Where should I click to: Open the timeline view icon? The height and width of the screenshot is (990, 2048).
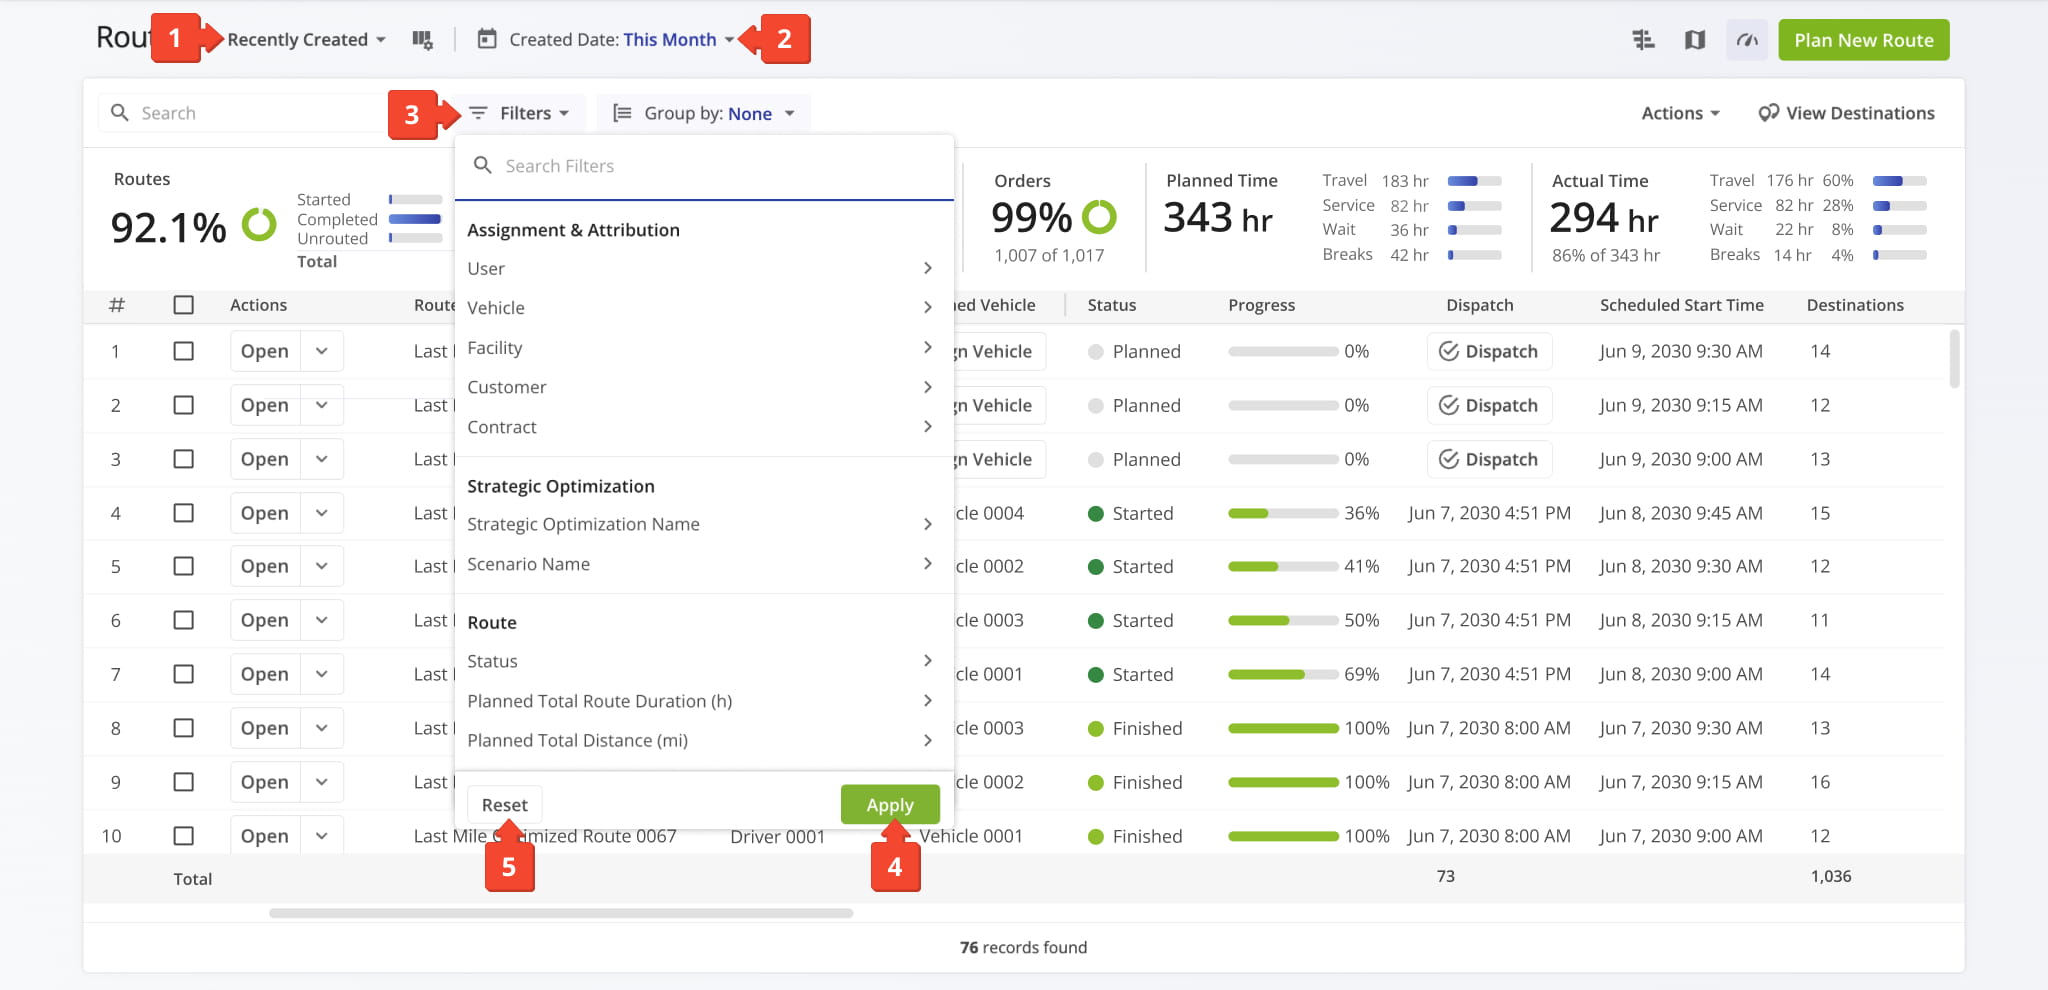click(1643, 40)
